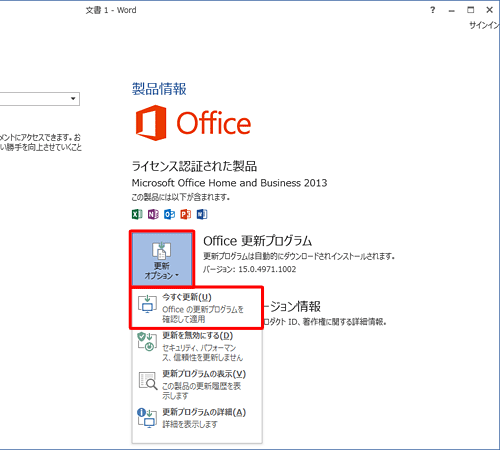500x450 pixels.
Task: Click the shield icon beside 更新を無効にする
Action: pos(147,342)
